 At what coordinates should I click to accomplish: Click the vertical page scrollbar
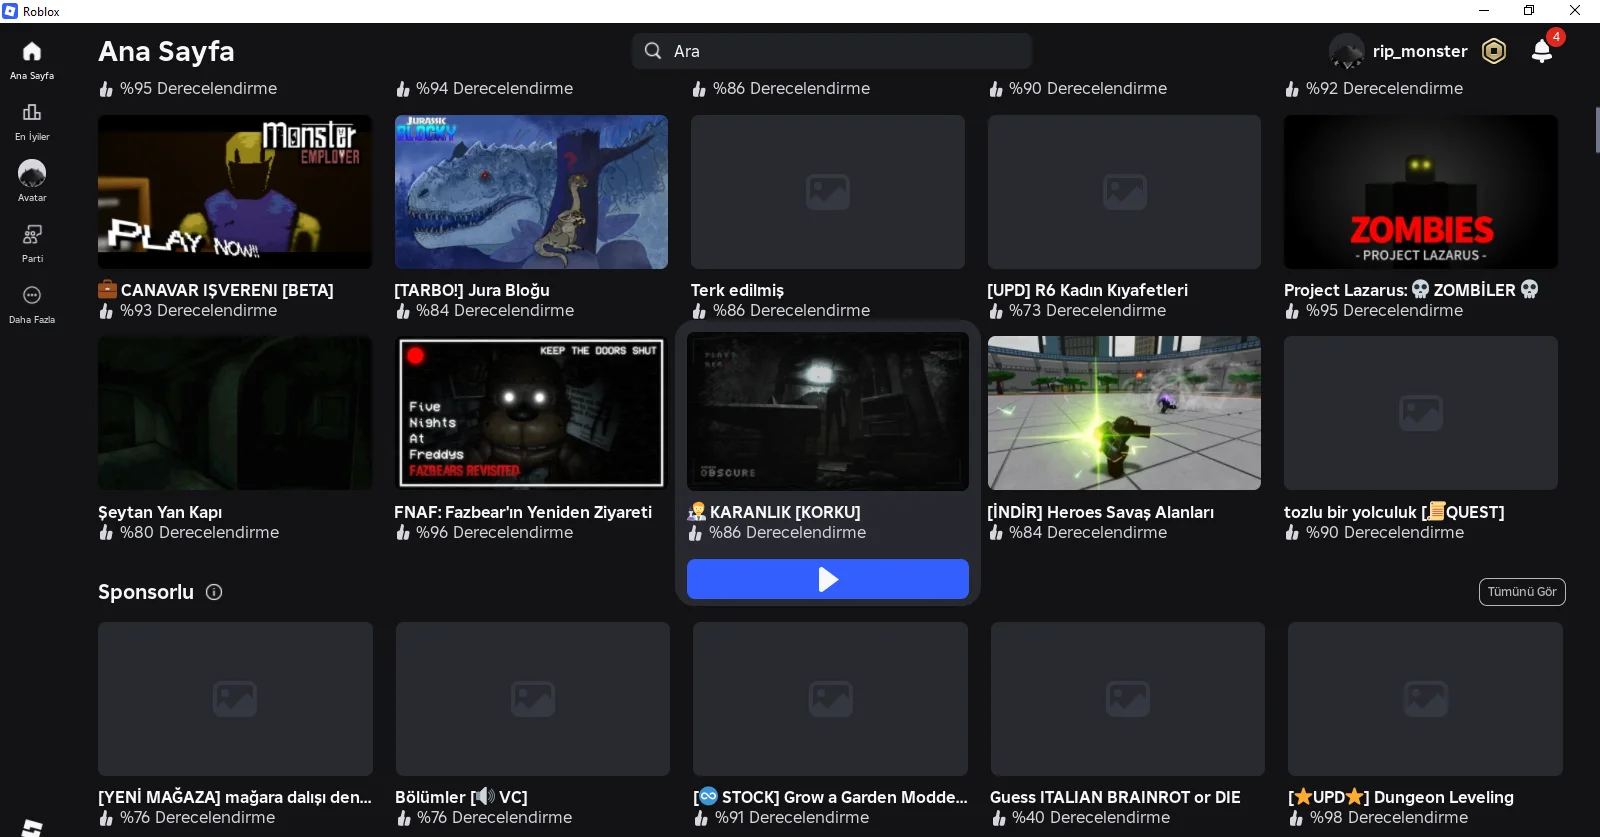pyautogui.click(x=1596, y=130)
